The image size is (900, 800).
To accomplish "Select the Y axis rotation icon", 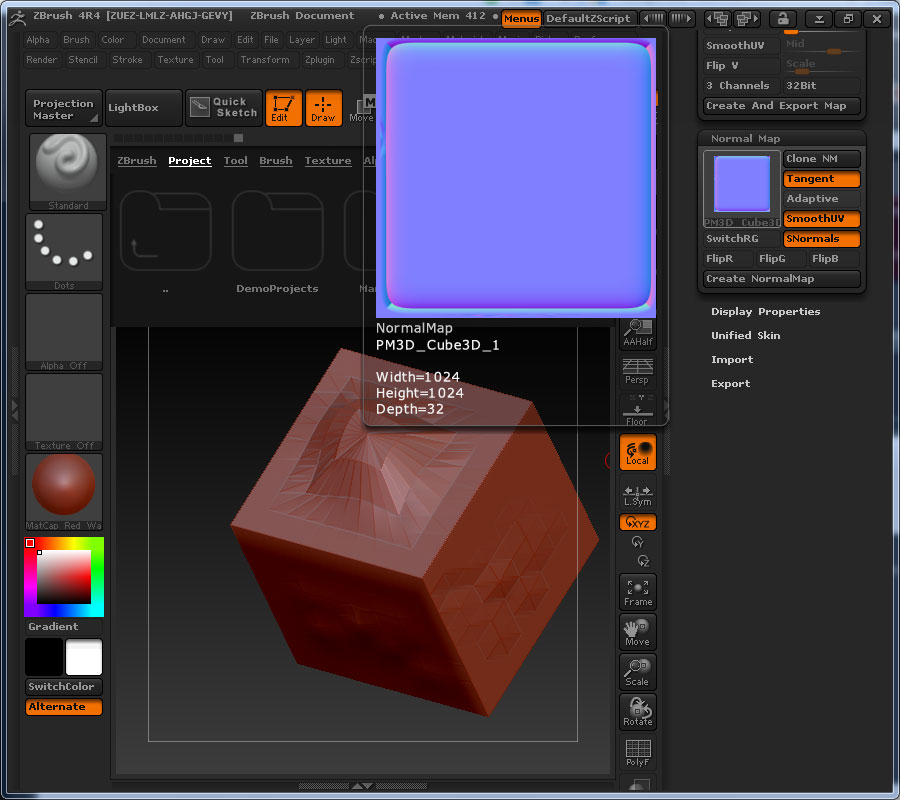I will click(x=637, y=542).
